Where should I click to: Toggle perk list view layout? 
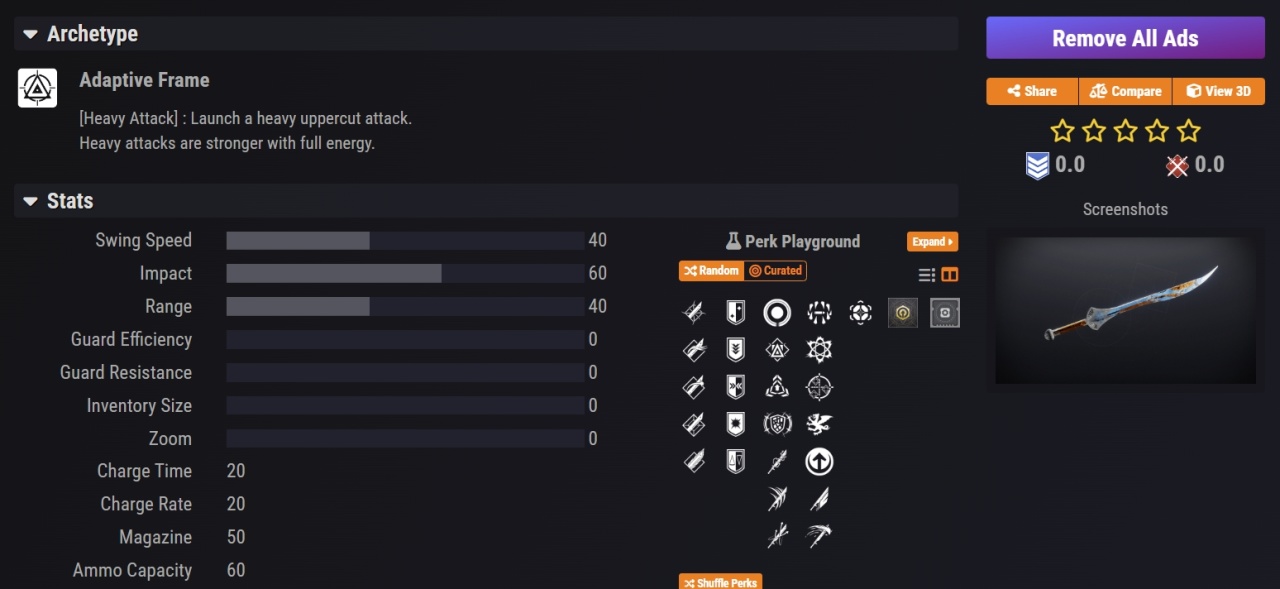click(927, 275)
